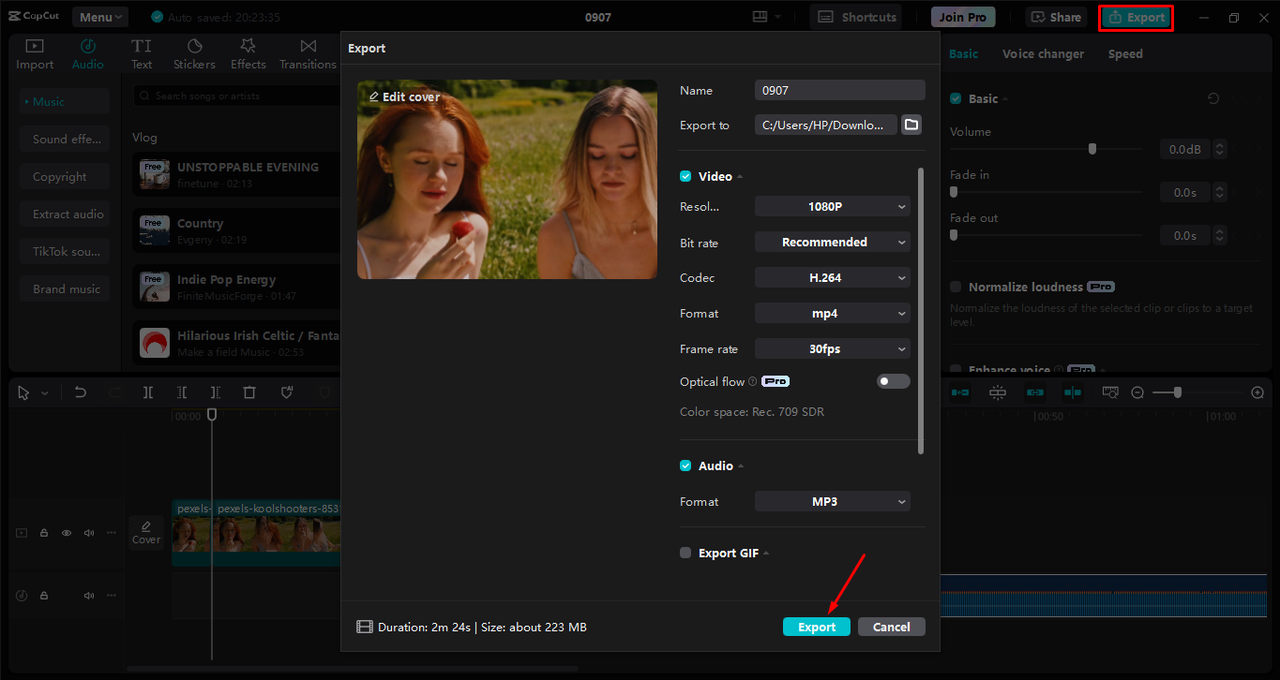Image resolution: width=1280 pixels, height=680 pixels.
Task: Open the Stickers tab
Action: [194, 54]
